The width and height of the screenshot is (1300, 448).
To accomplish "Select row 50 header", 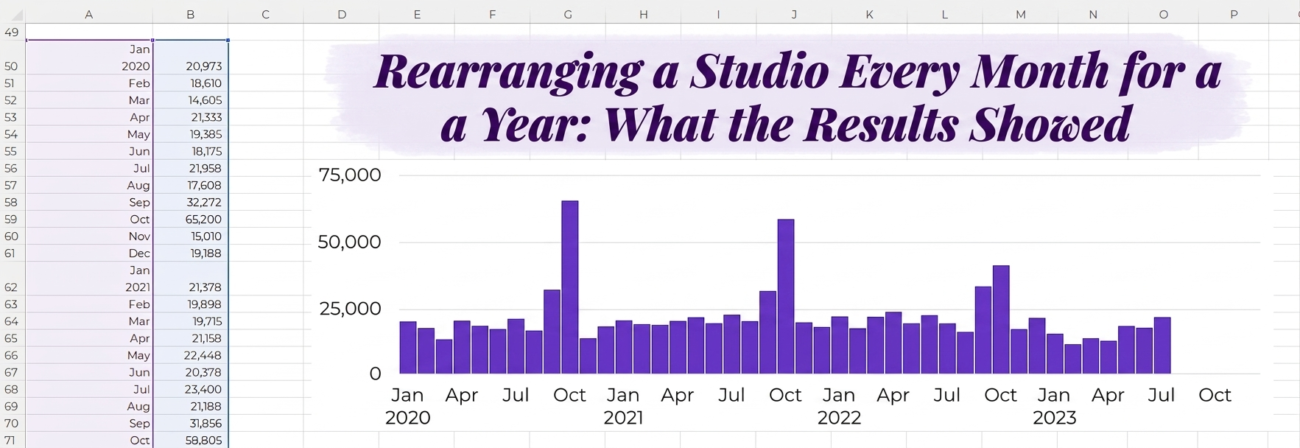I will coord(13,57).
